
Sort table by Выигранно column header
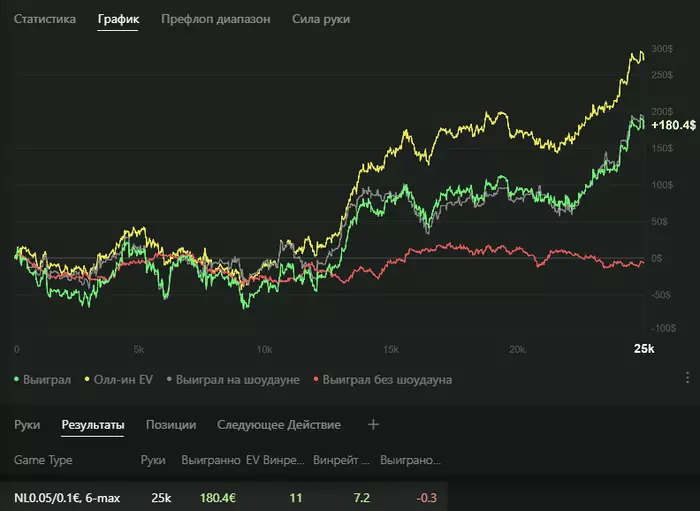(210, 461)
